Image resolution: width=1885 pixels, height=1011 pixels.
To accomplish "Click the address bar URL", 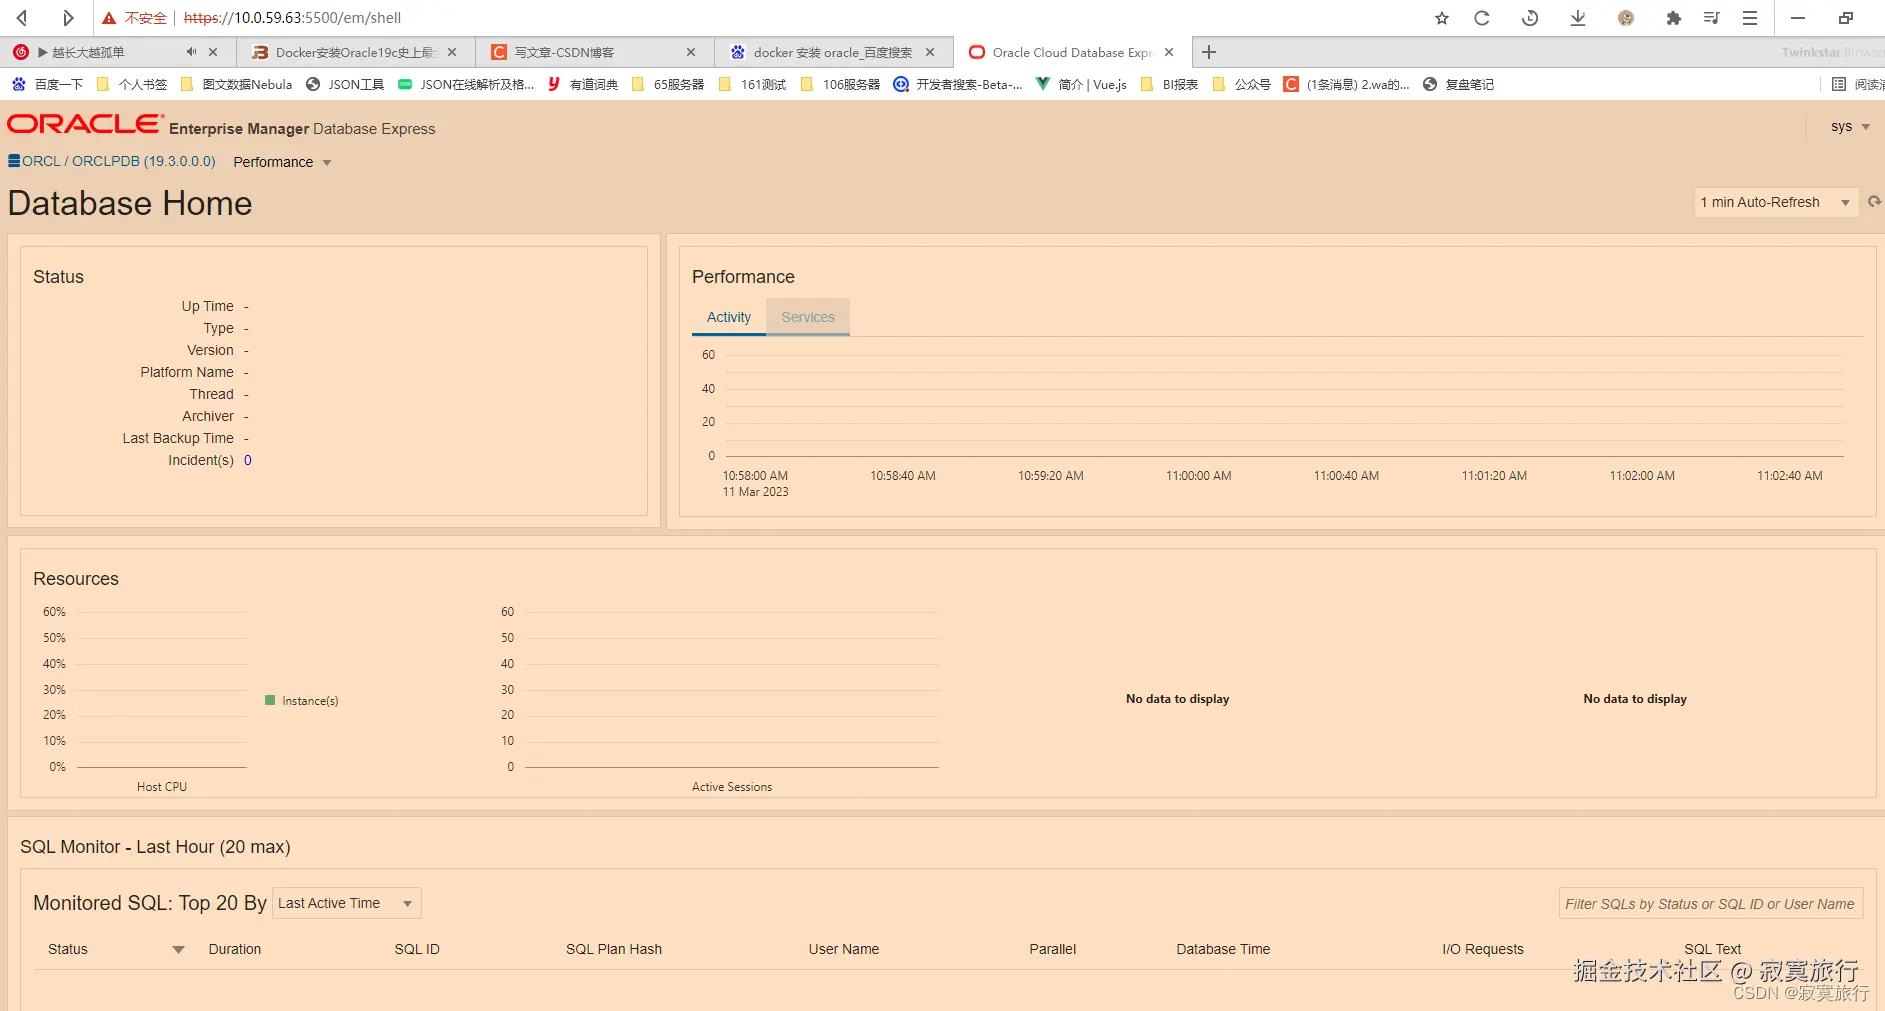I will point(293,18).
